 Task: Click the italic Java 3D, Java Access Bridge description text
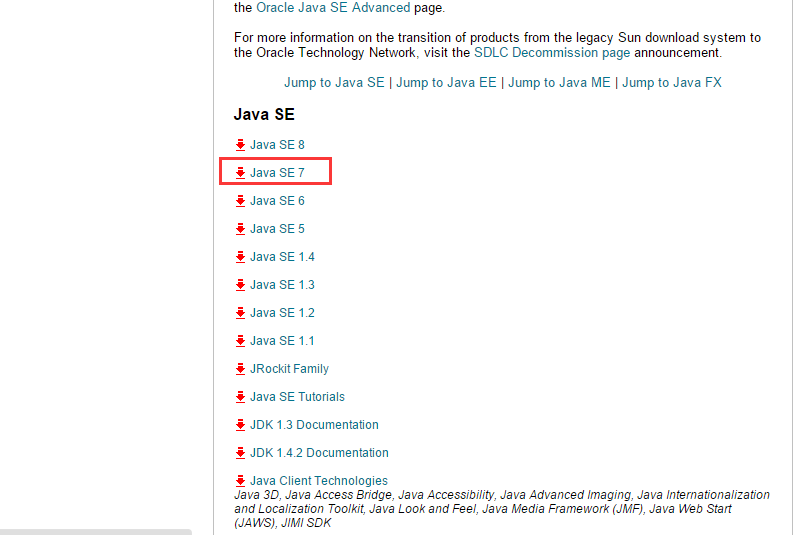(x=502, y=509)
